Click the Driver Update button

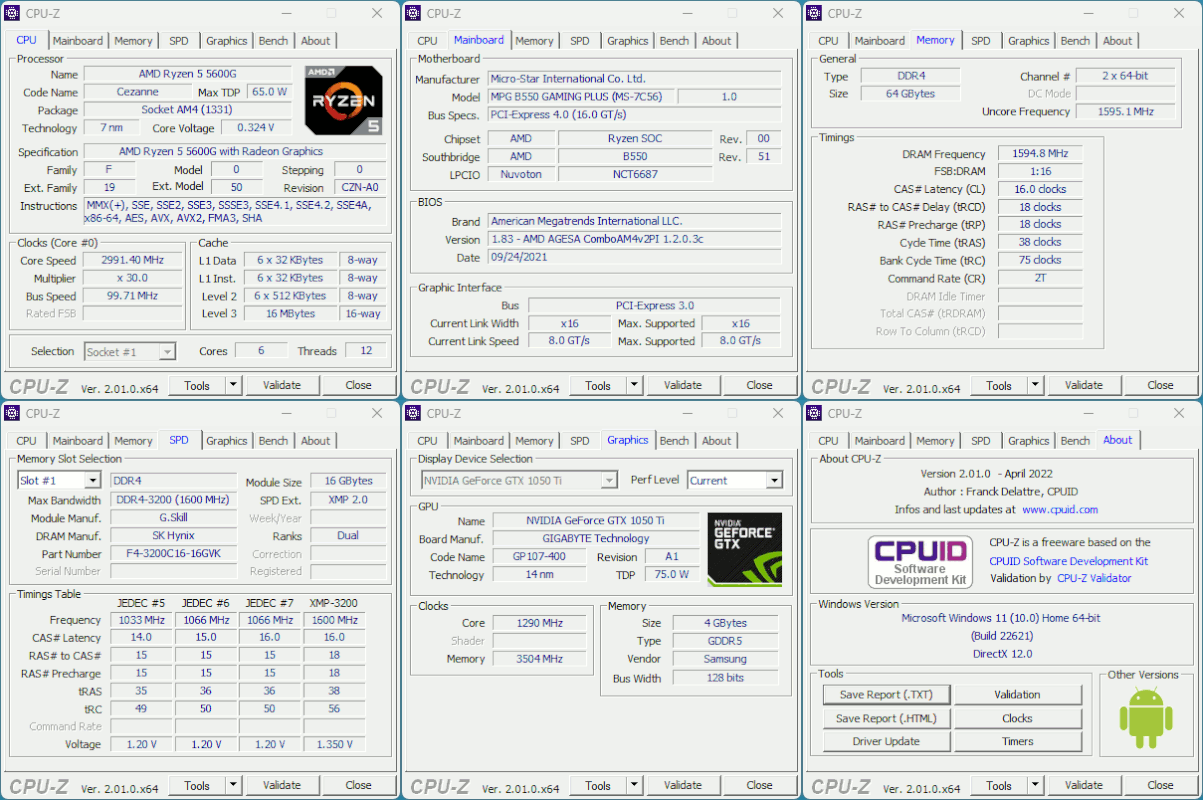886,741
